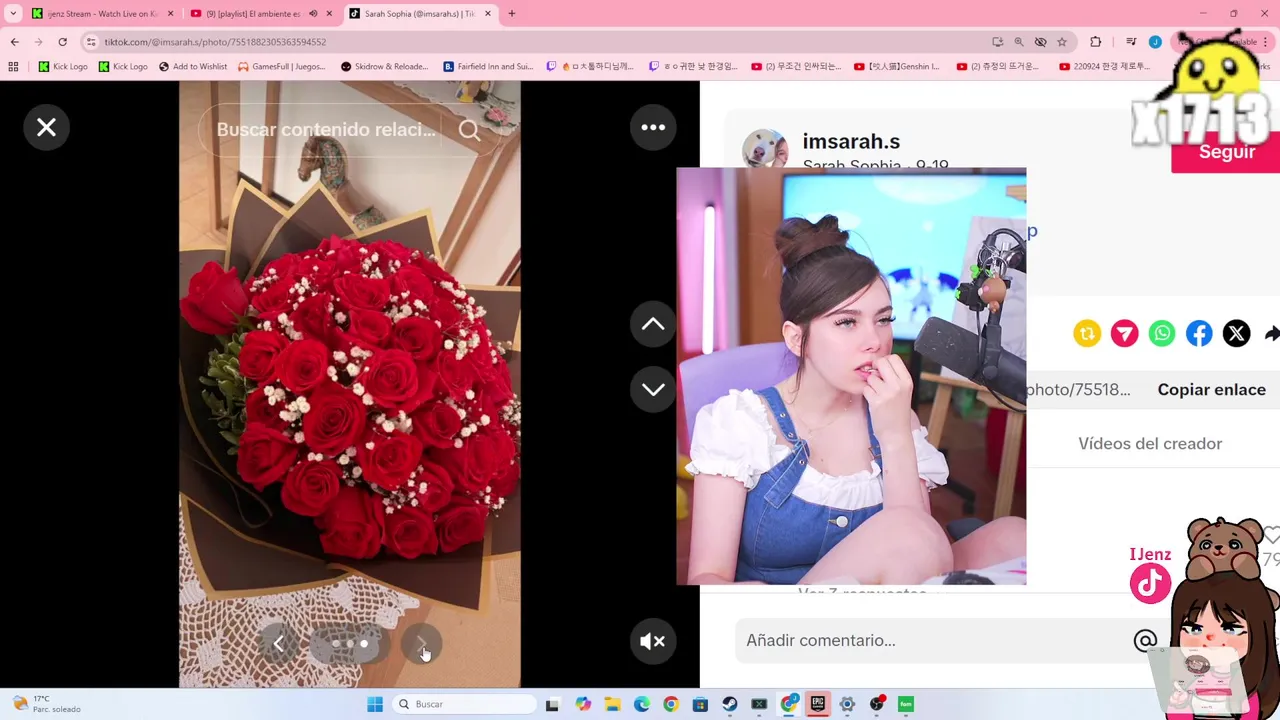Mute the YouTube tab via speaker icon

pyautogui.click(x=313, y=14)
